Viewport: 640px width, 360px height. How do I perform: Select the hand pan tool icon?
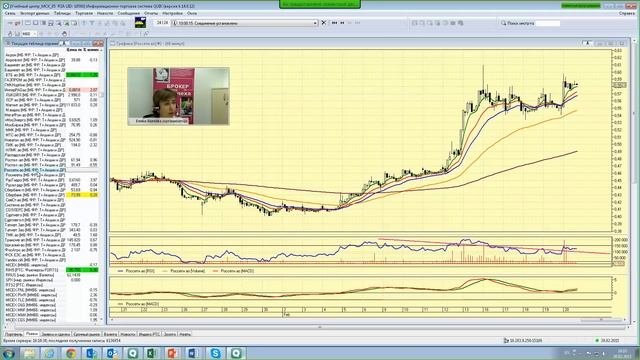[x=64, y=33]
